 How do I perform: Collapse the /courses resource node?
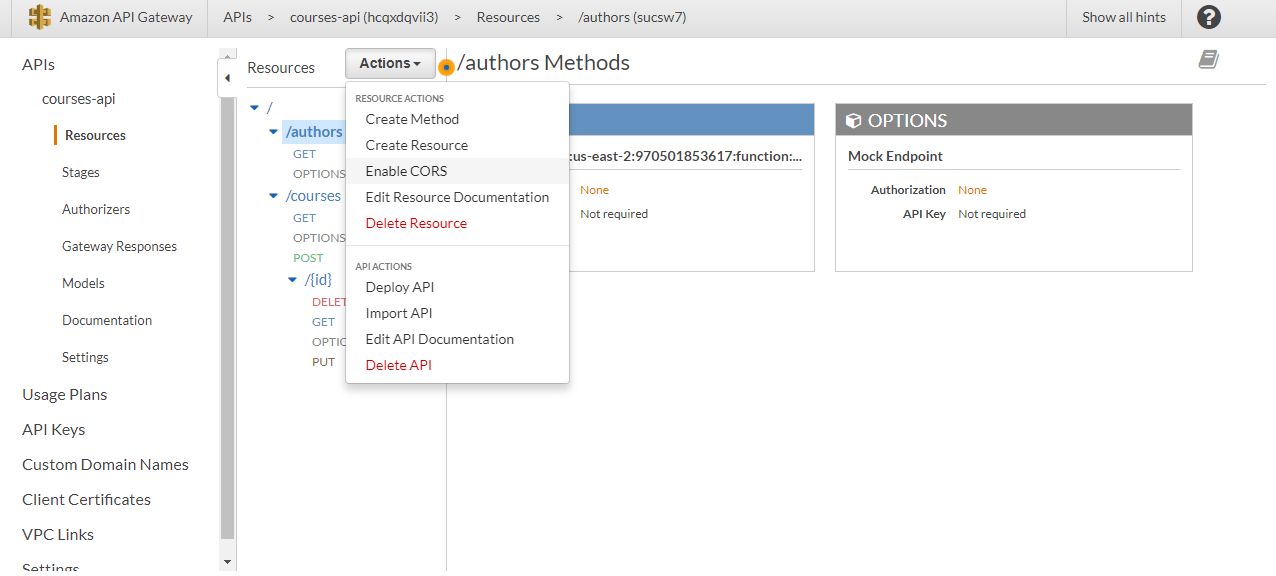273,196
